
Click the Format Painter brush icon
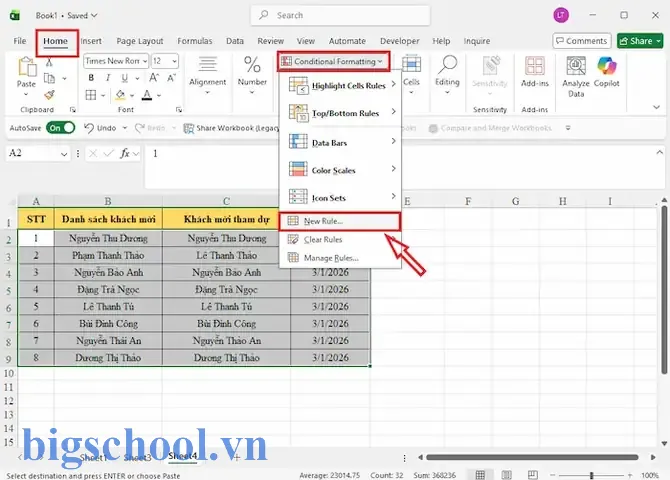click(50, 94)
